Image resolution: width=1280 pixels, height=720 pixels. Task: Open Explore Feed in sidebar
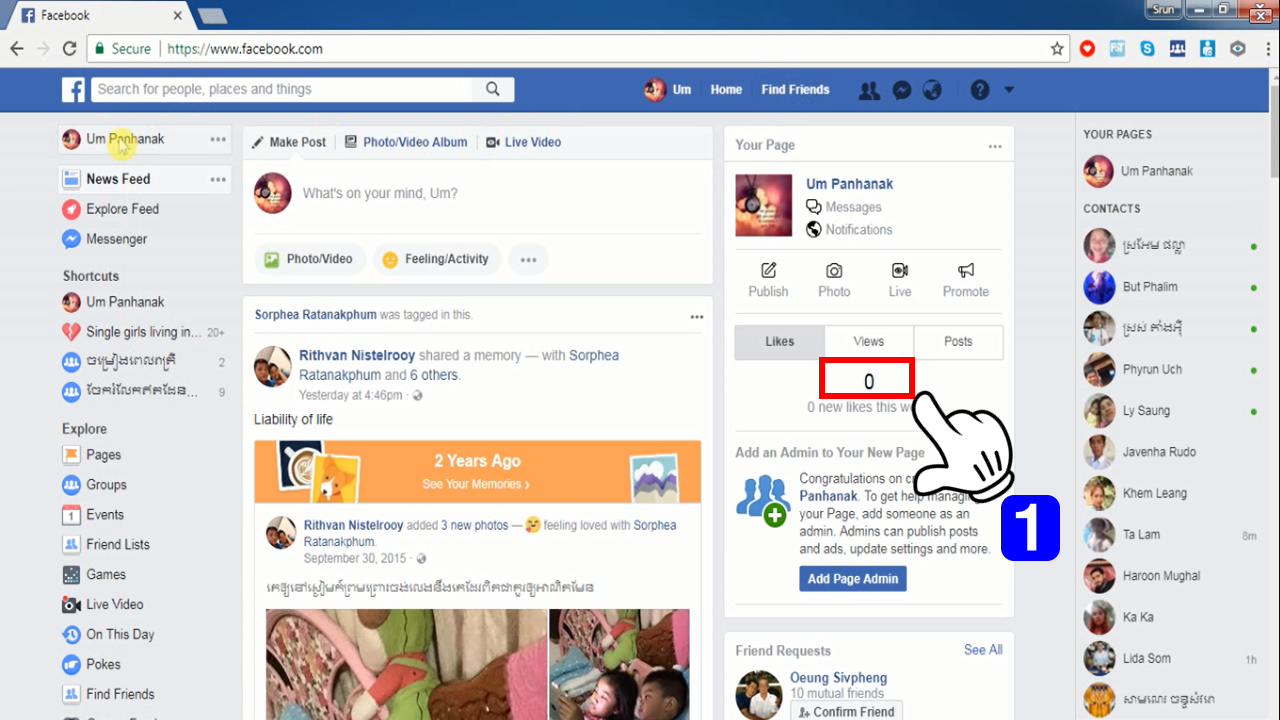[122, 209]
